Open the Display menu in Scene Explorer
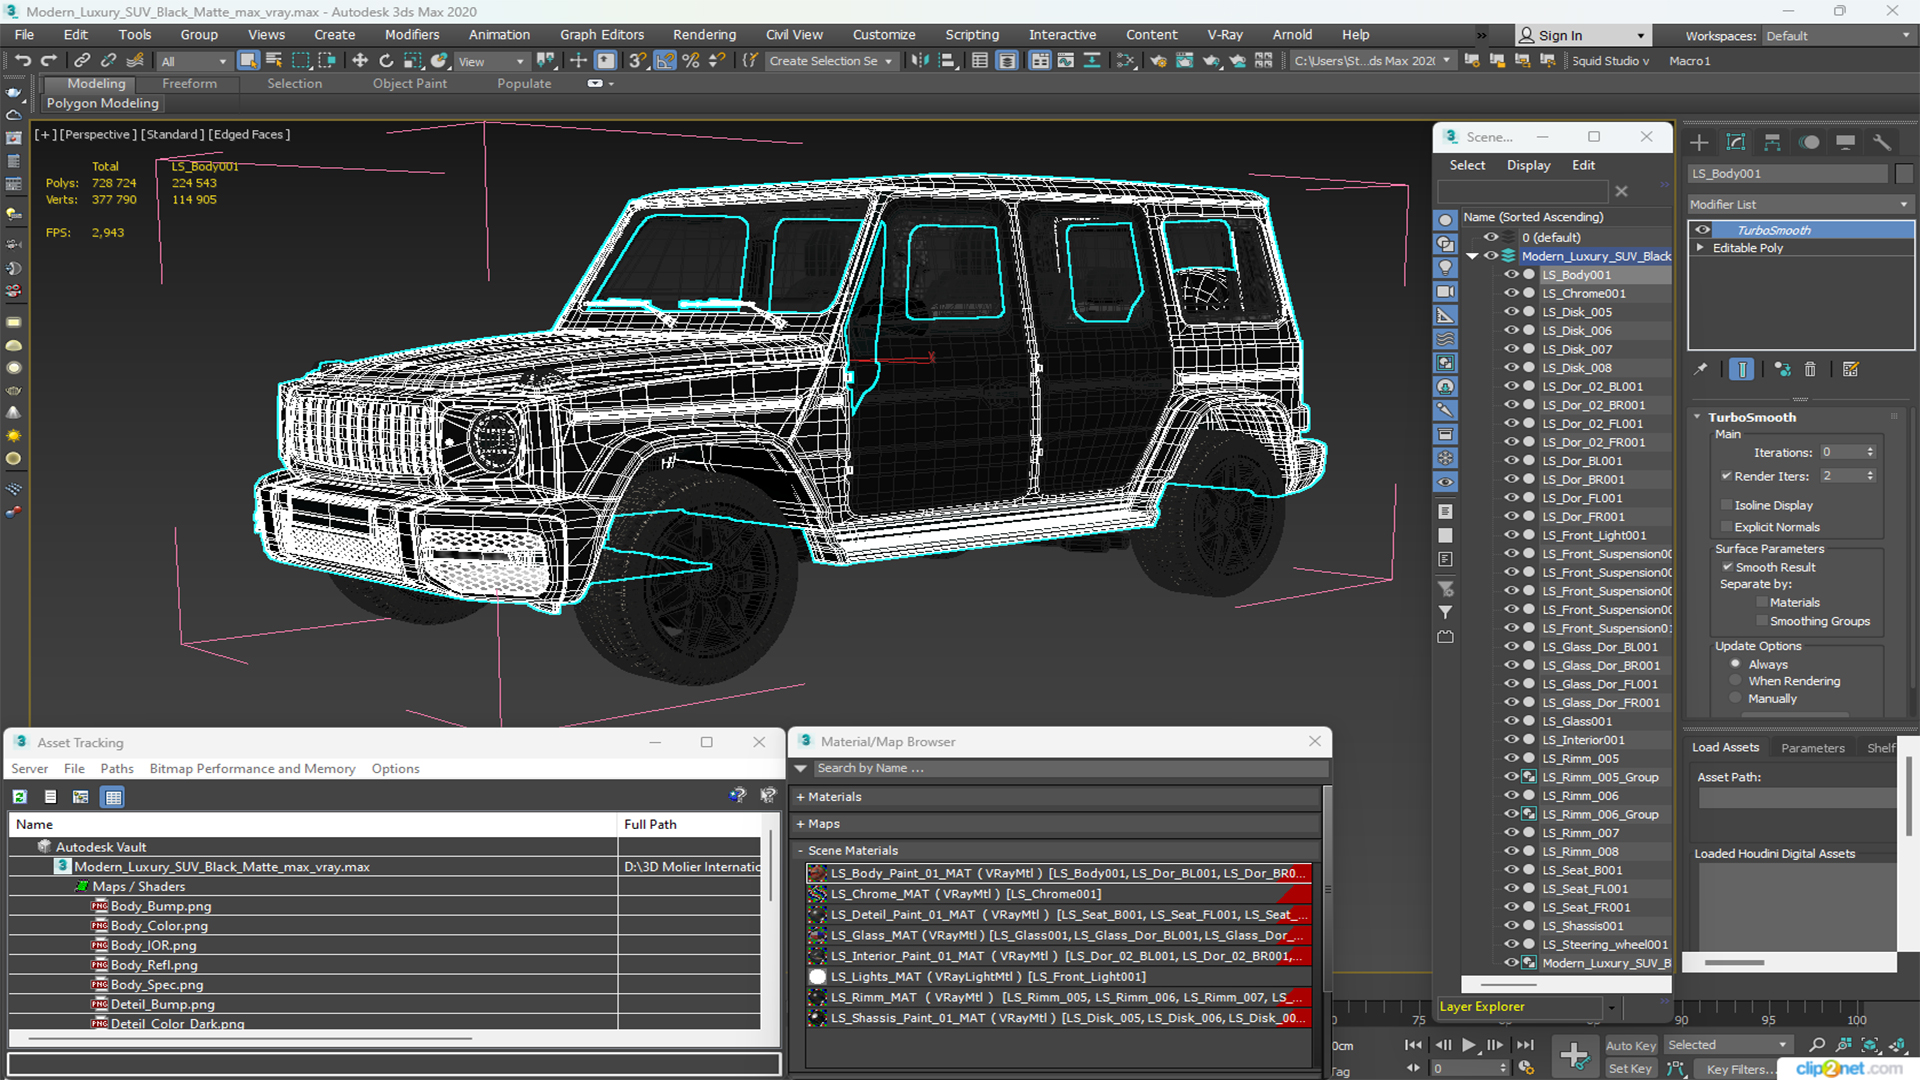This screenshot has width=1920, height=1080. [x=1528, y=165]
